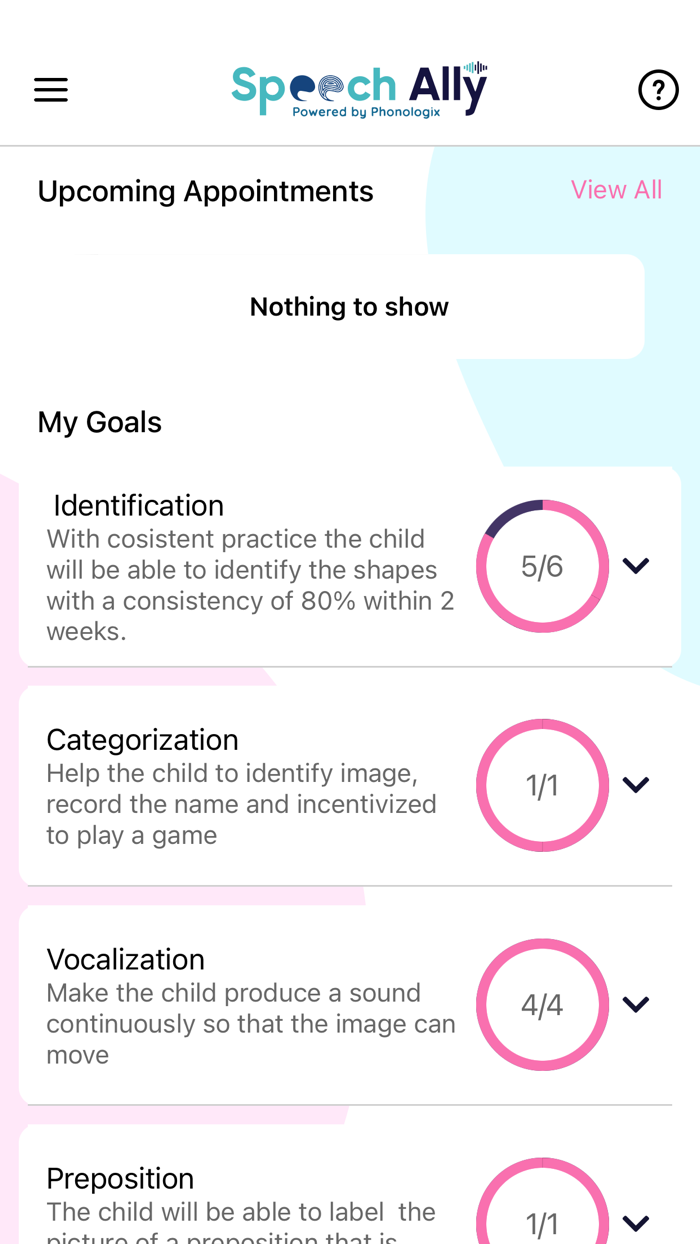
Task: Open View All appointments
Action: pyautogui.click(x=617, y=189)
